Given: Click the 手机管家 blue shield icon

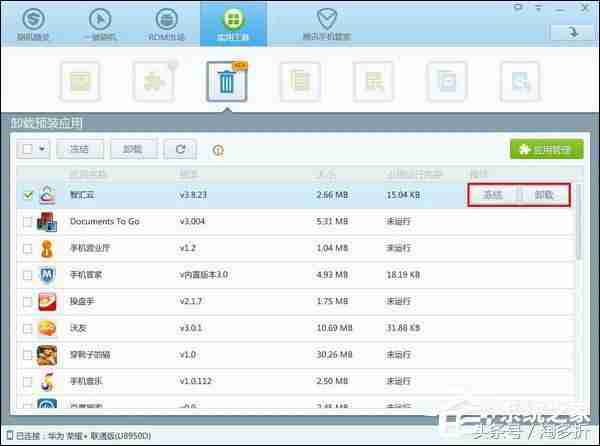Looking at the screenshot, I should (47, 275).
